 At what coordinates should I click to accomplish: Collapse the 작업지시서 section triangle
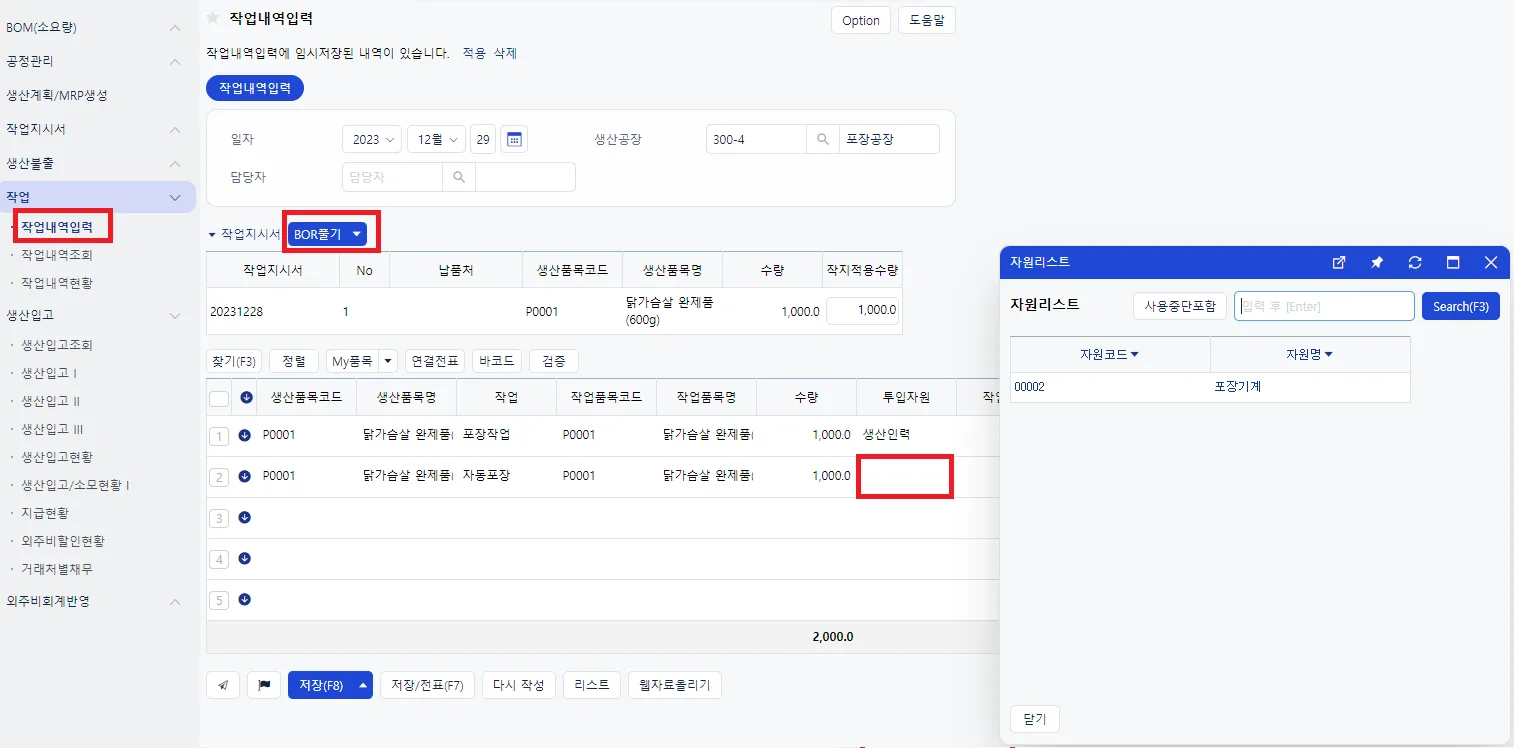pos(212,234)
